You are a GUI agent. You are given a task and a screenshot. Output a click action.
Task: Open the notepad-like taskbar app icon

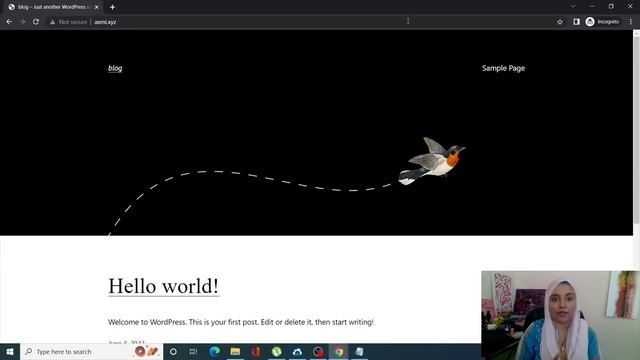360,351
